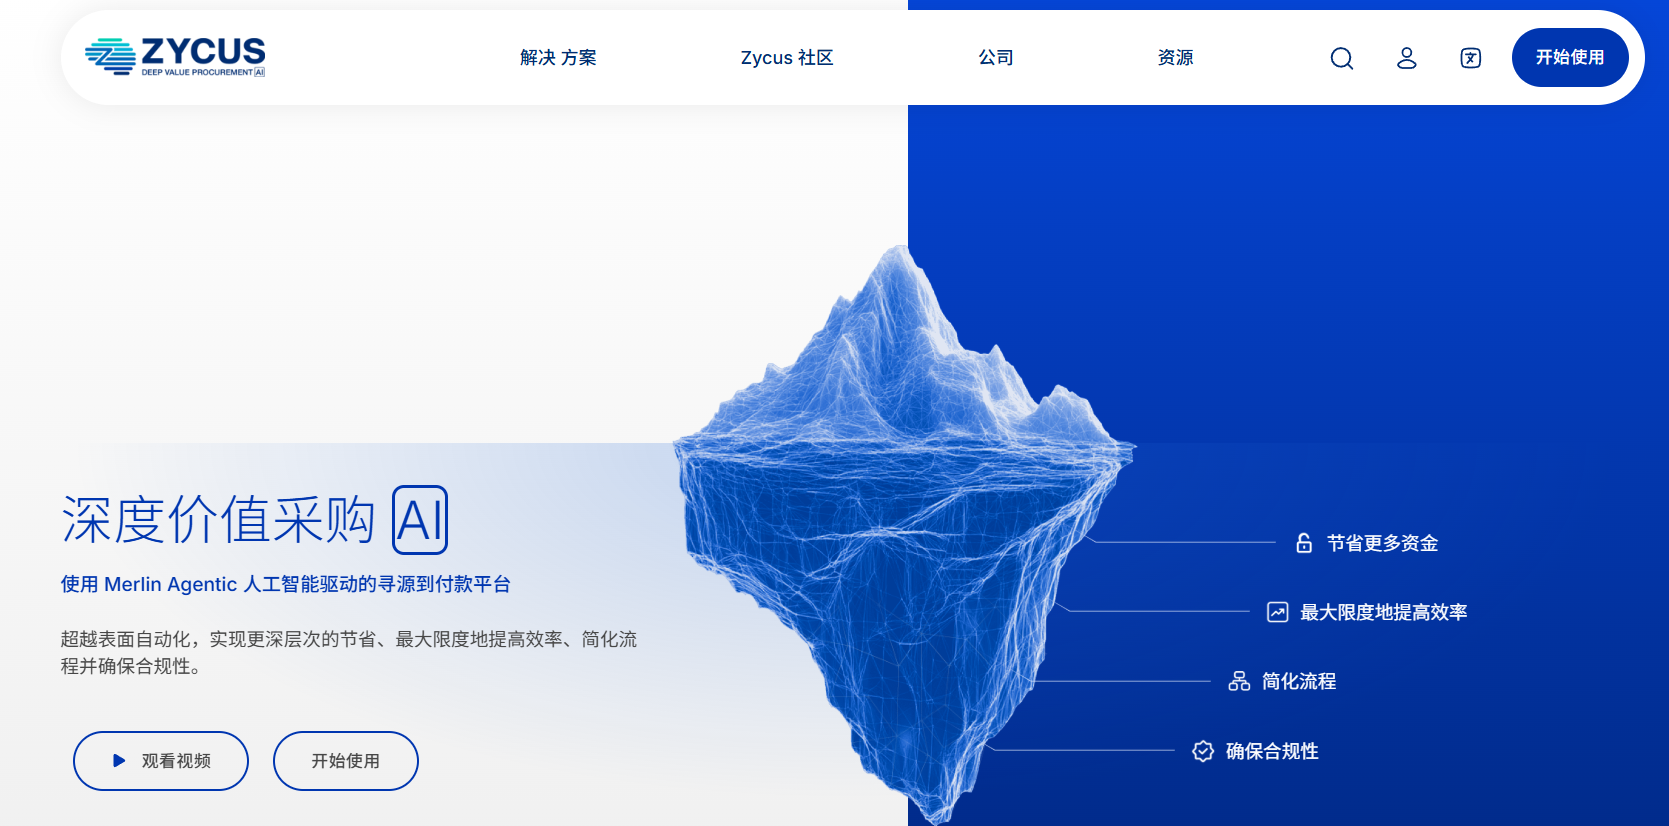Click the Zycus logo in the header
1669x826 pixels.
point(175,57)
